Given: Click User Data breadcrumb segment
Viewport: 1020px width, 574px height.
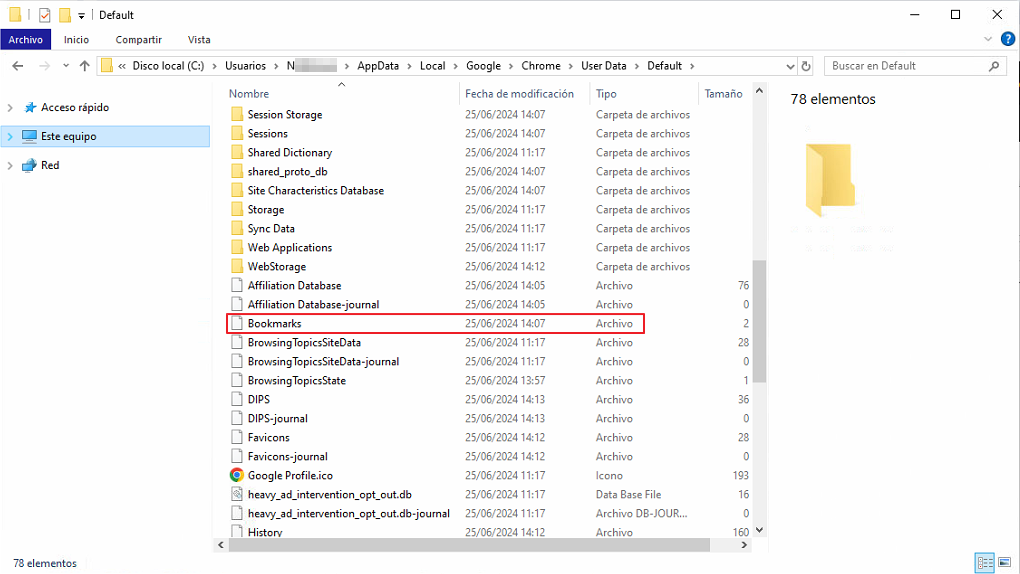Looking at the screenshot, I should pyautogui.click(x=604, y=66).
